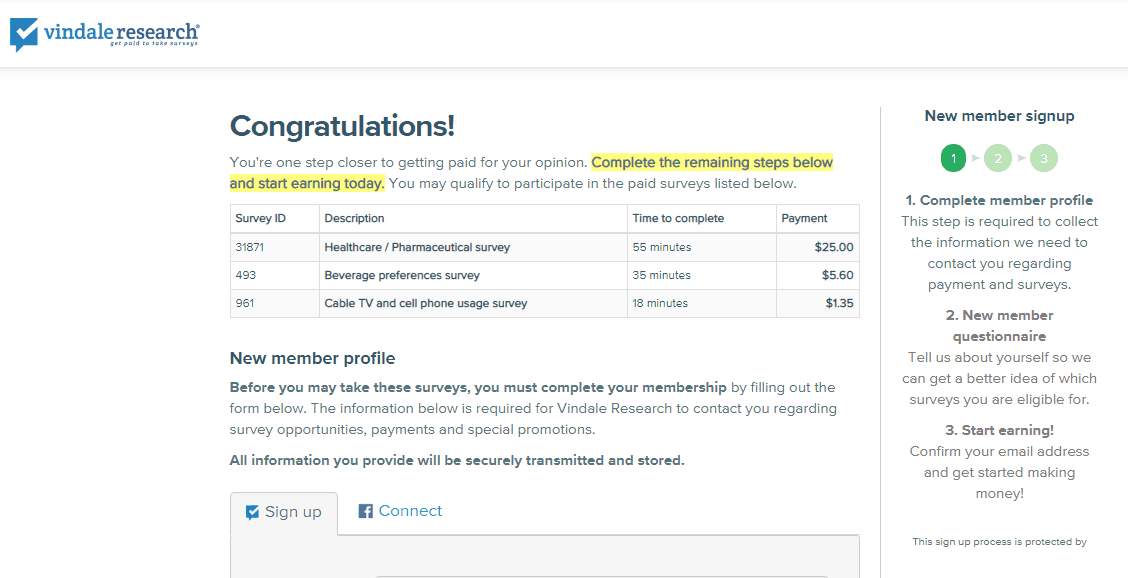Open the Facebook Connect tab
The height and width of the screenshot is (578, 1128).
coord(400,511)
